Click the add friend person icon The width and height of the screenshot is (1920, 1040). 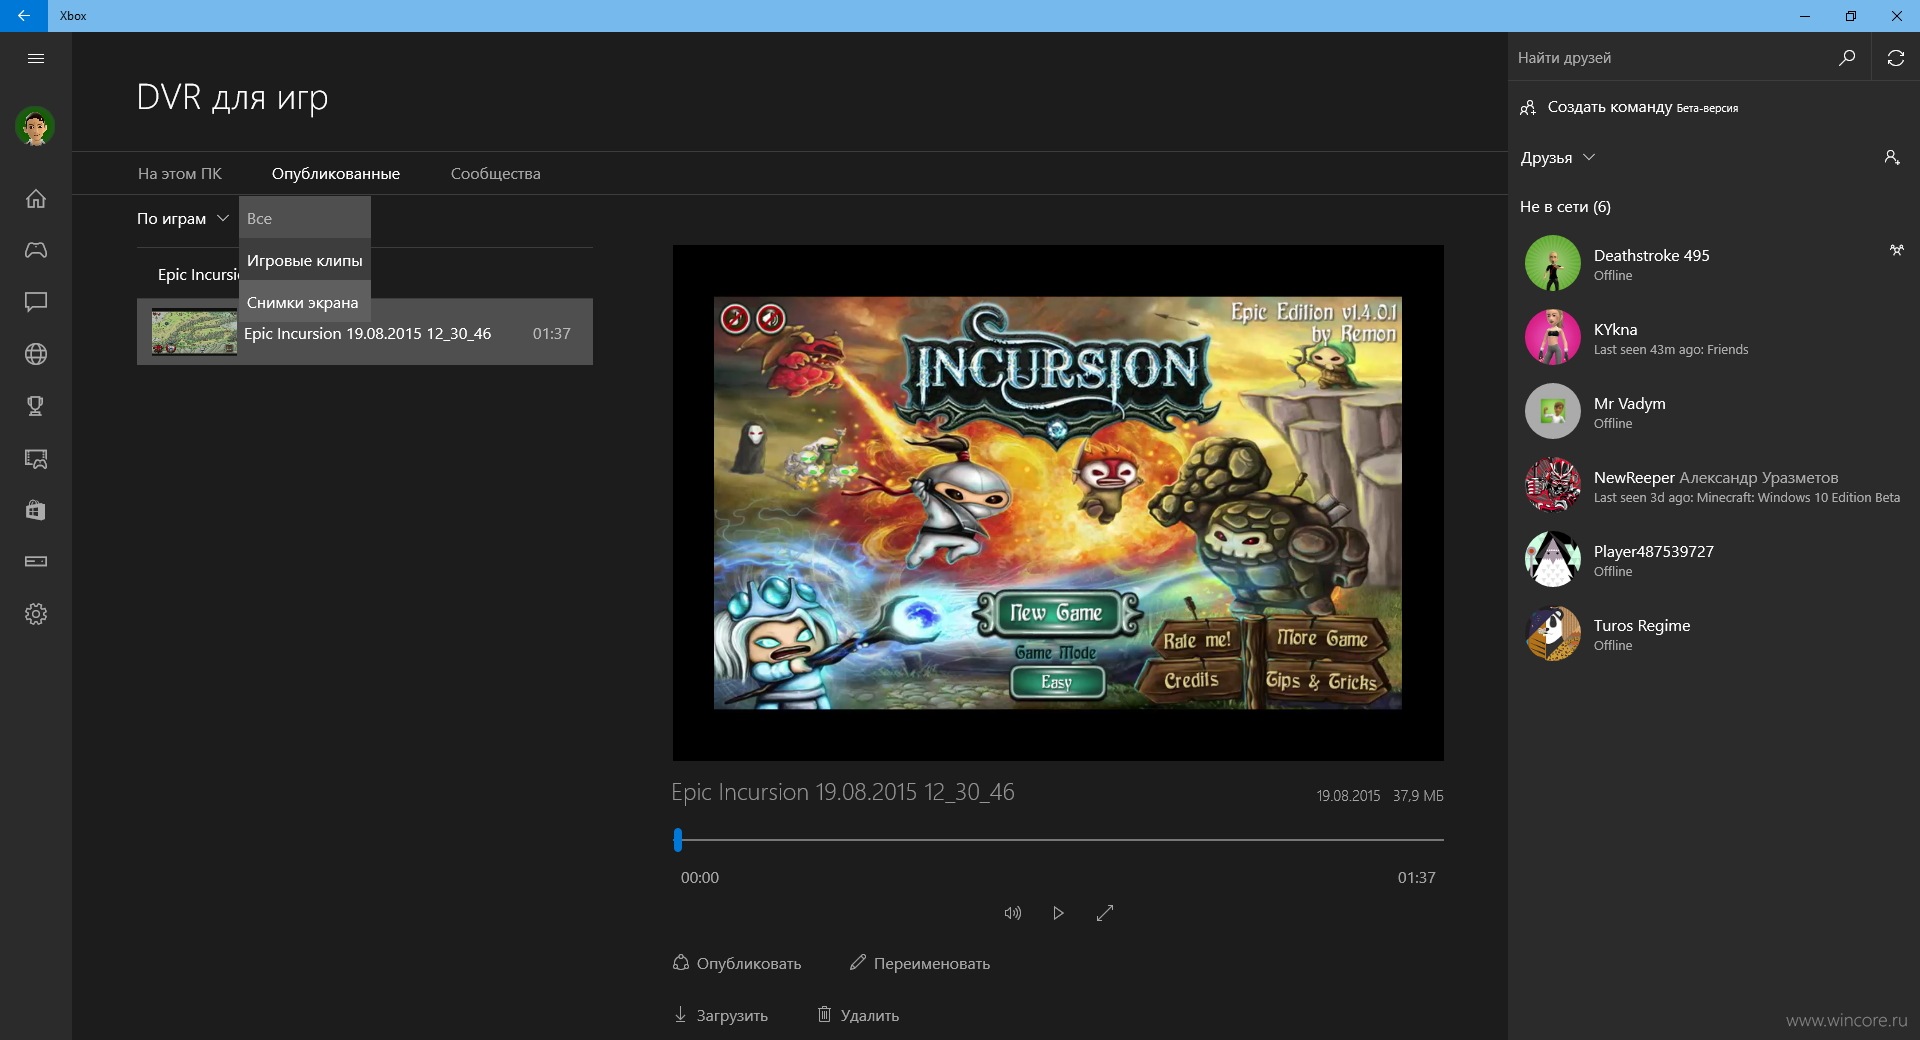tap(1892, 157)
